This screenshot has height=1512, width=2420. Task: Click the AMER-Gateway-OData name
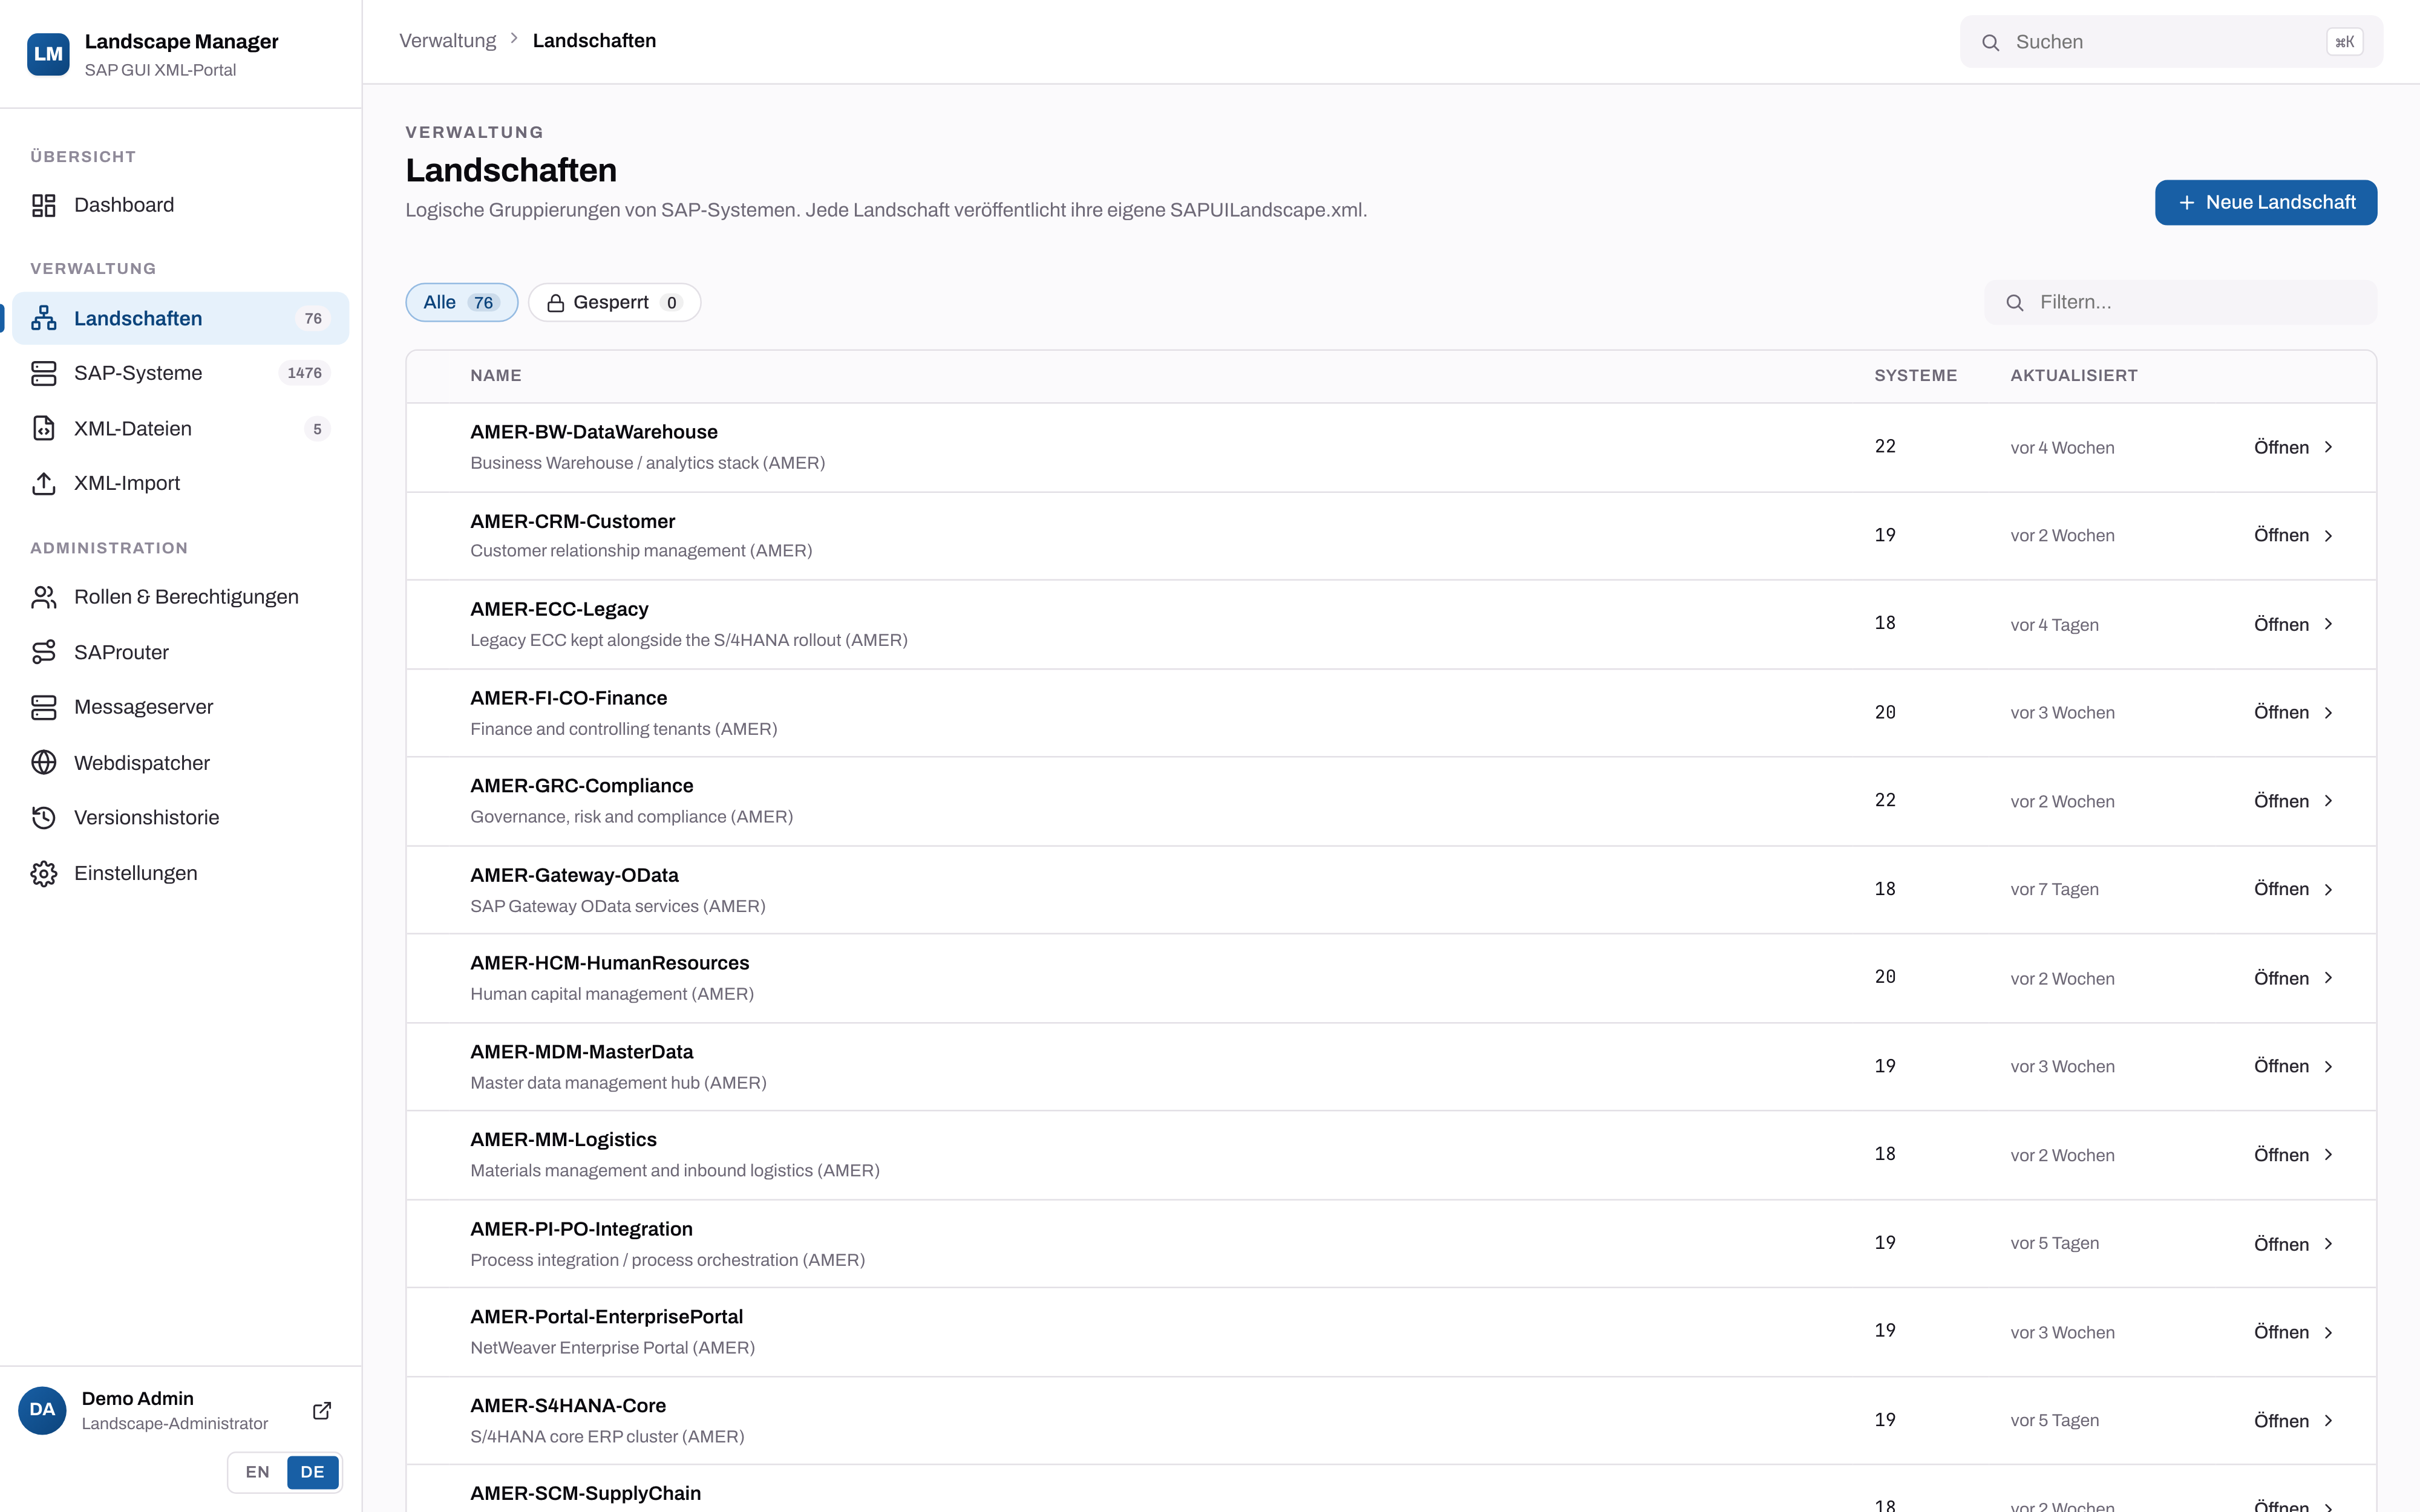point(574,875)
